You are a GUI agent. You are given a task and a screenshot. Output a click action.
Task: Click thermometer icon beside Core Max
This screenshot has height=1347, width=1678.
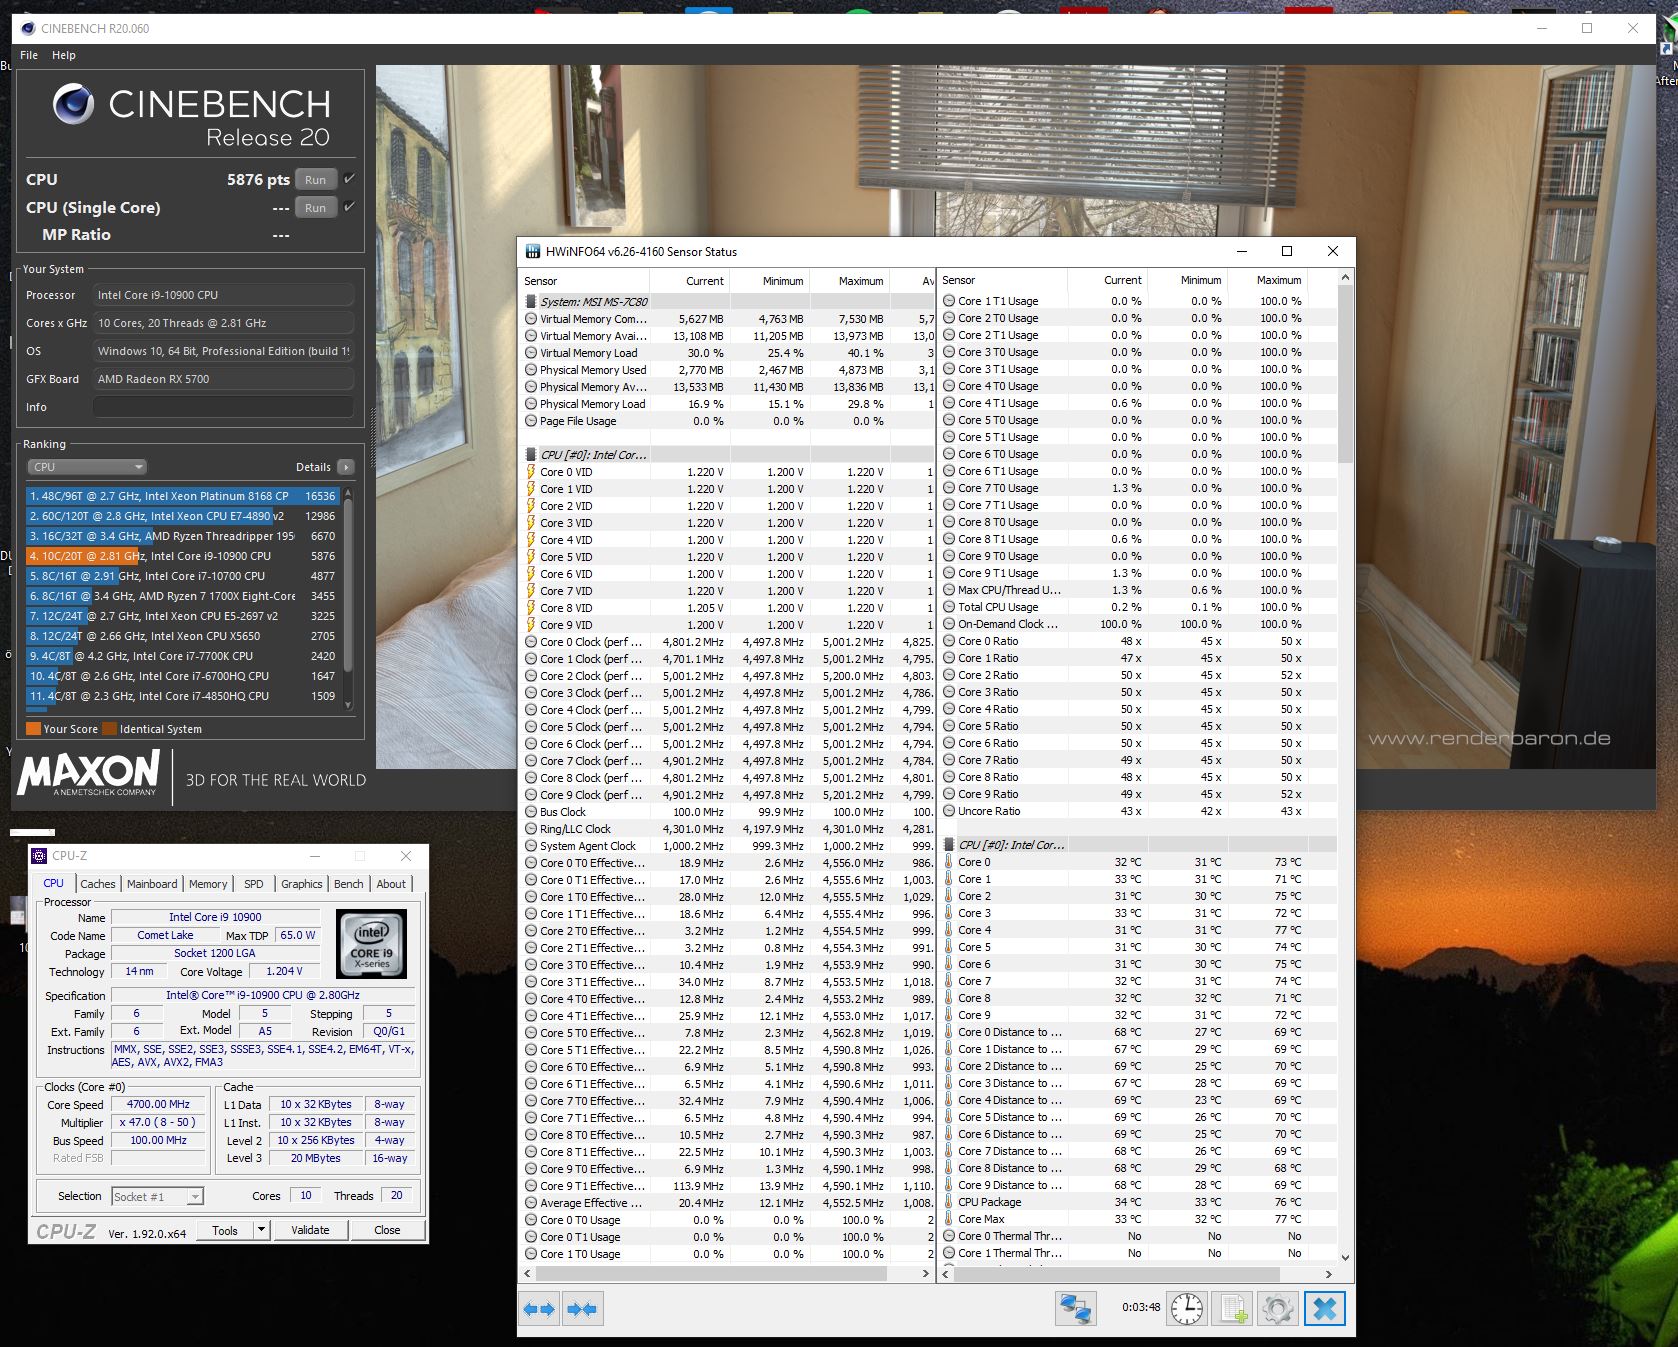click(949, 1219)
